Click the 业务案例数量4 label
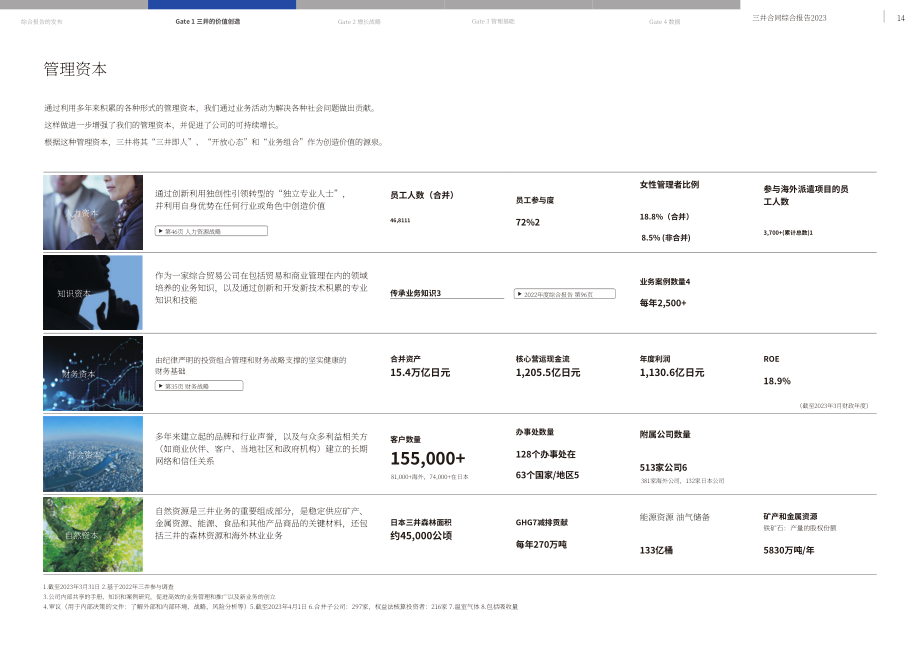 click(x=665, y=282)
